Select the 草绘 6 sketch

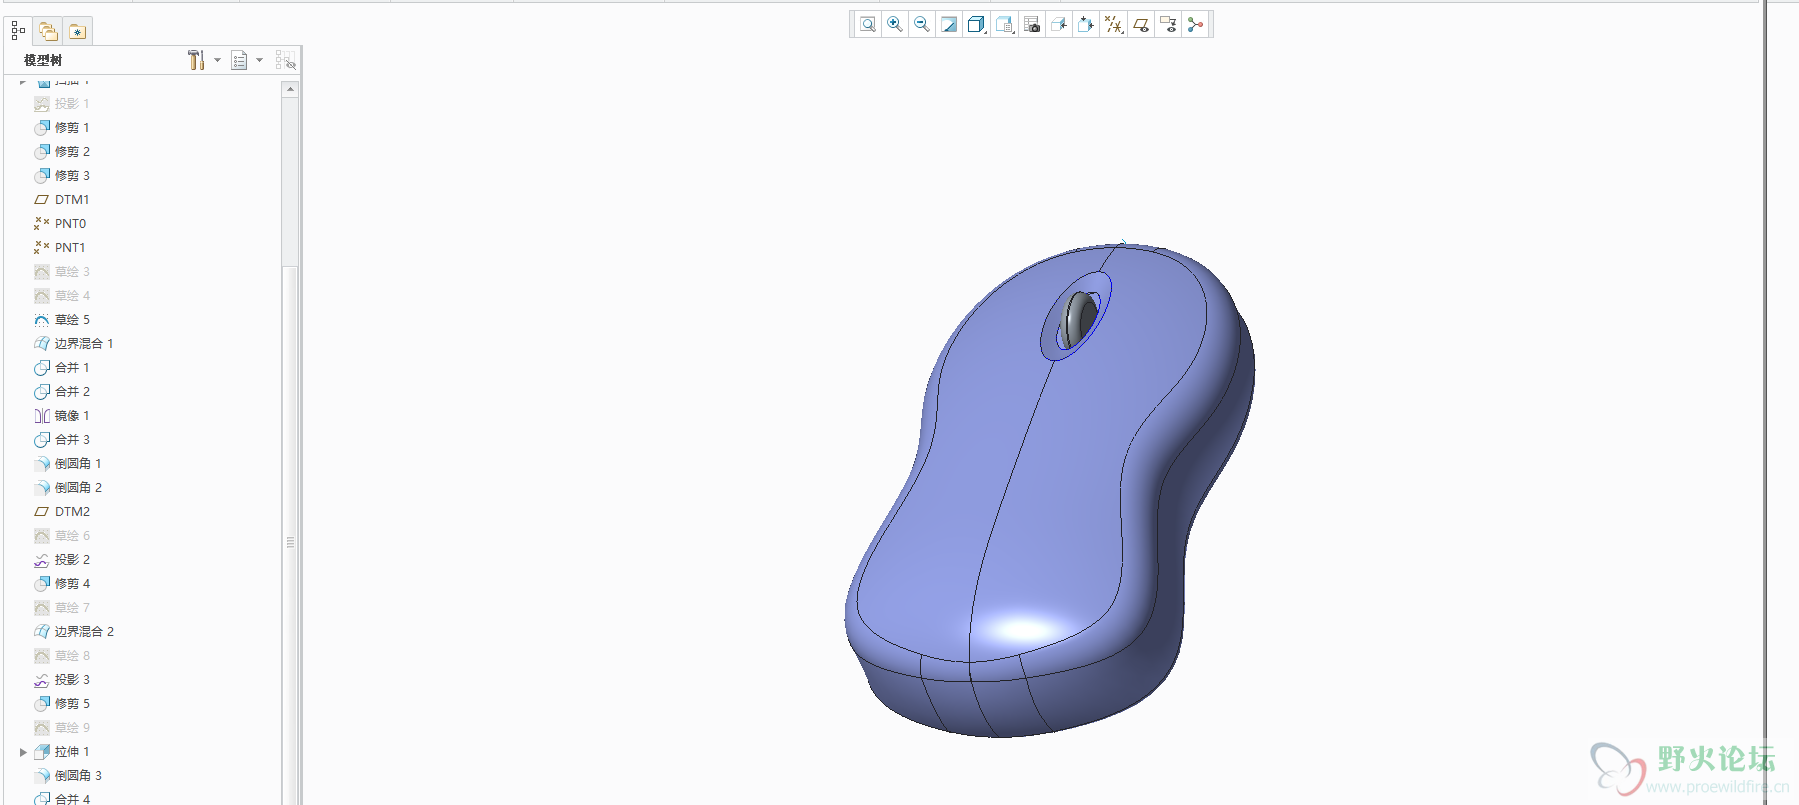coord(61,536)
